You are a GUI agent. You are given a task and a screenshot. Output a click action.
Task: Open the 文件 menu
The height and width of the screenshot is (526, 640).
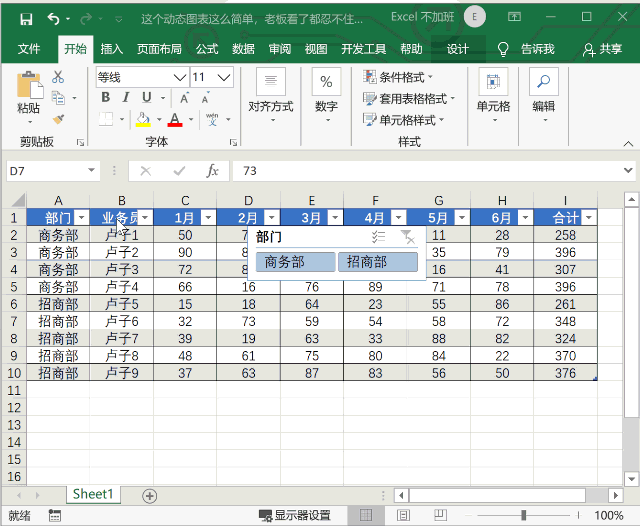29,49
